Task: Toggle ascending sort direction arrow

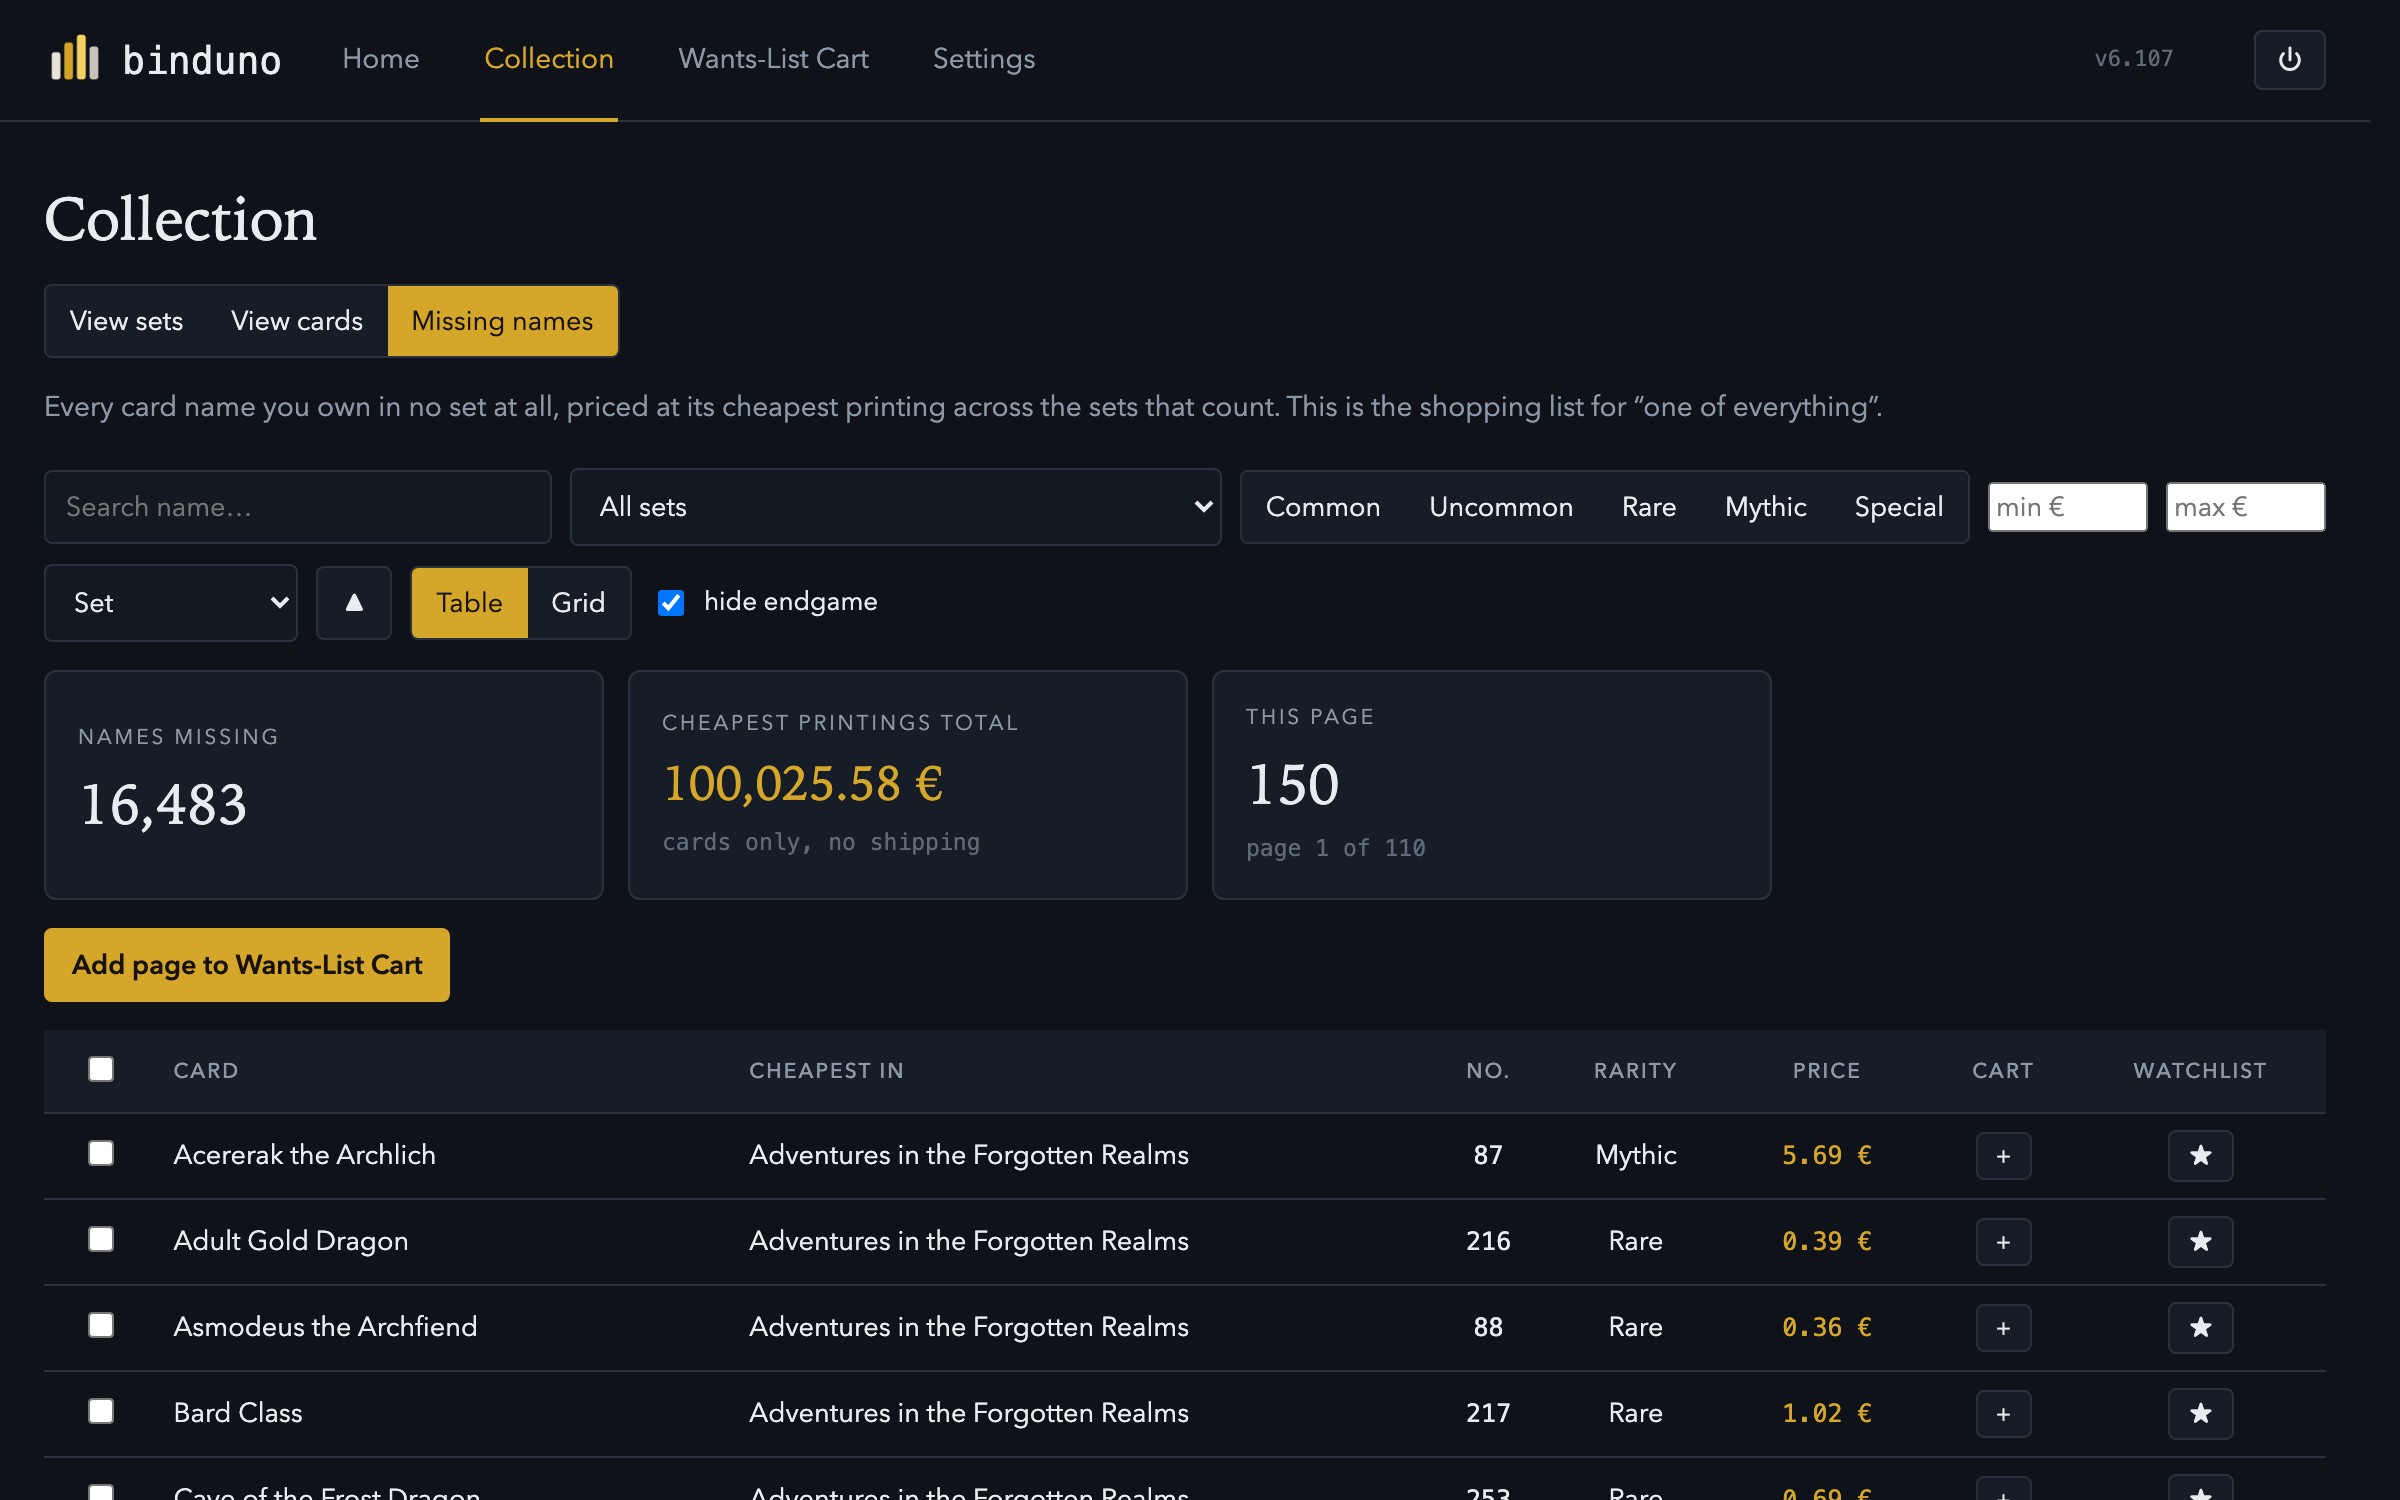Action: [x=354, y=602]
